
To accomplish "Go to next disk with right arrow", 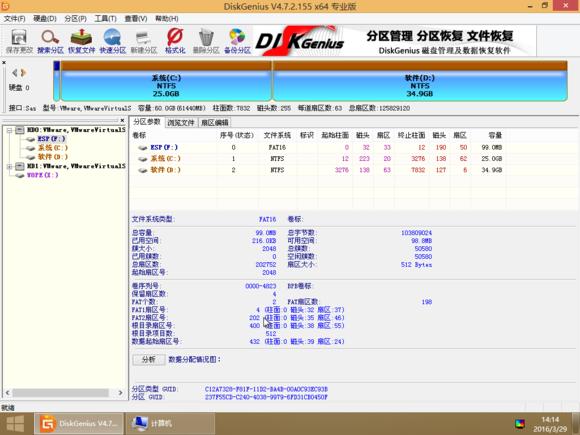I will point(23,73).
